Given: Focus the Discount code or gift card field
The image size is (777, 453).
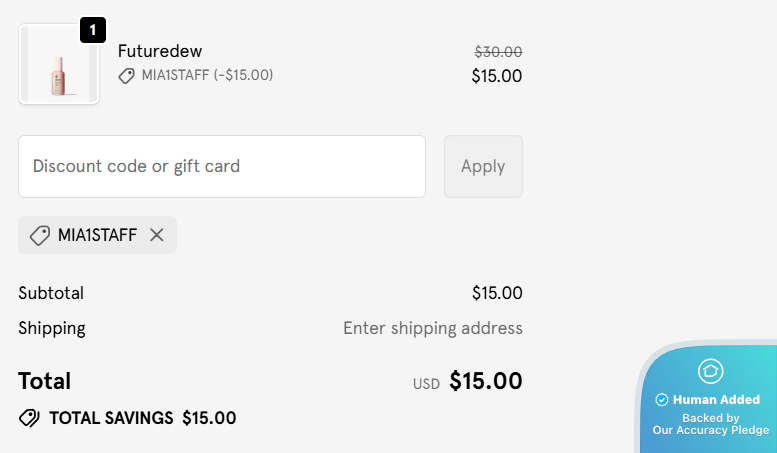Looking at the screenshot, I should [x=222, y=166].
